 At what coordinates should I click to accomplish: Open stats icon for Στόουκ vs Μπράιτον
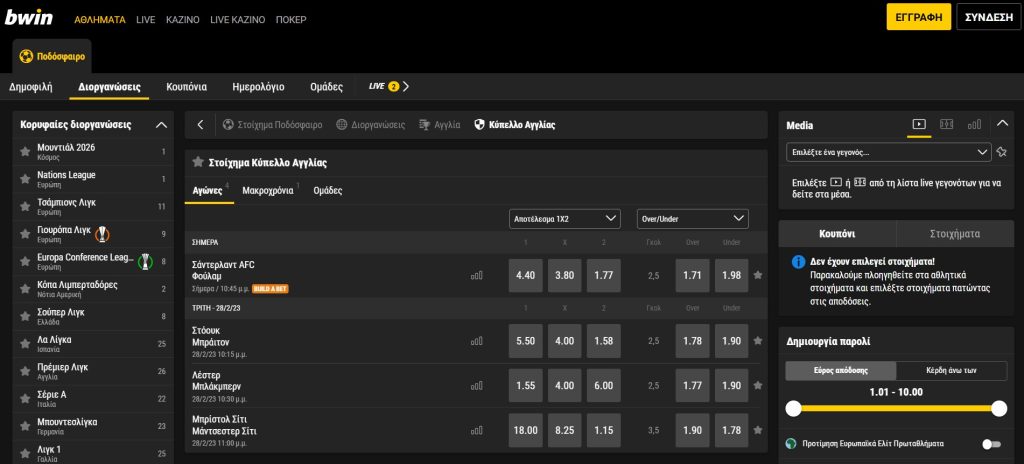coord(477,341)
